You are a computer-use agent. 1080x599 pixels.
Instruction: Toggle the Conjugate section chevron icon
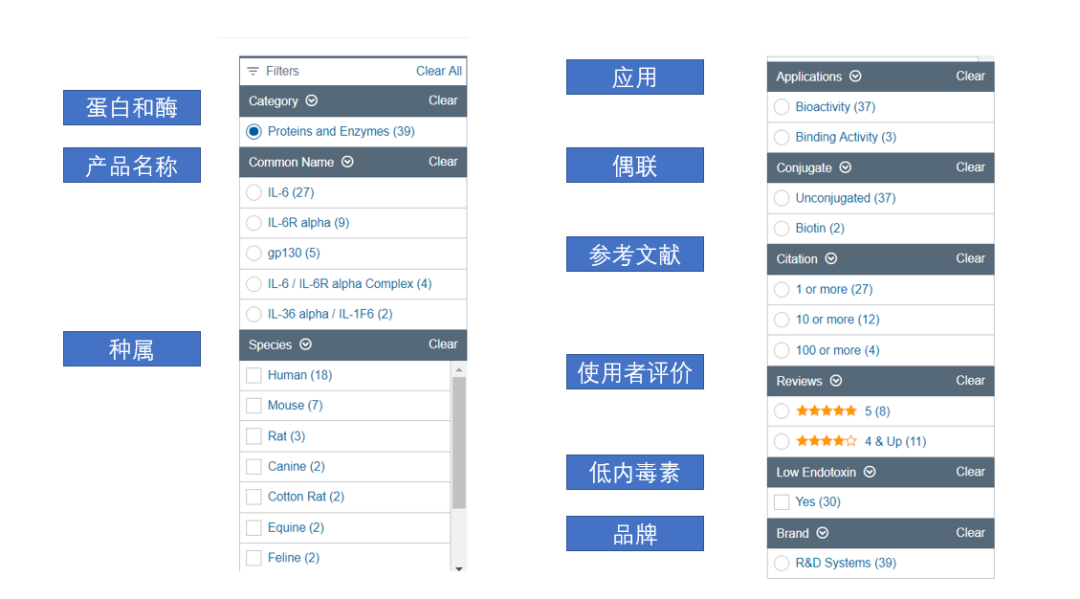point(845,168)
